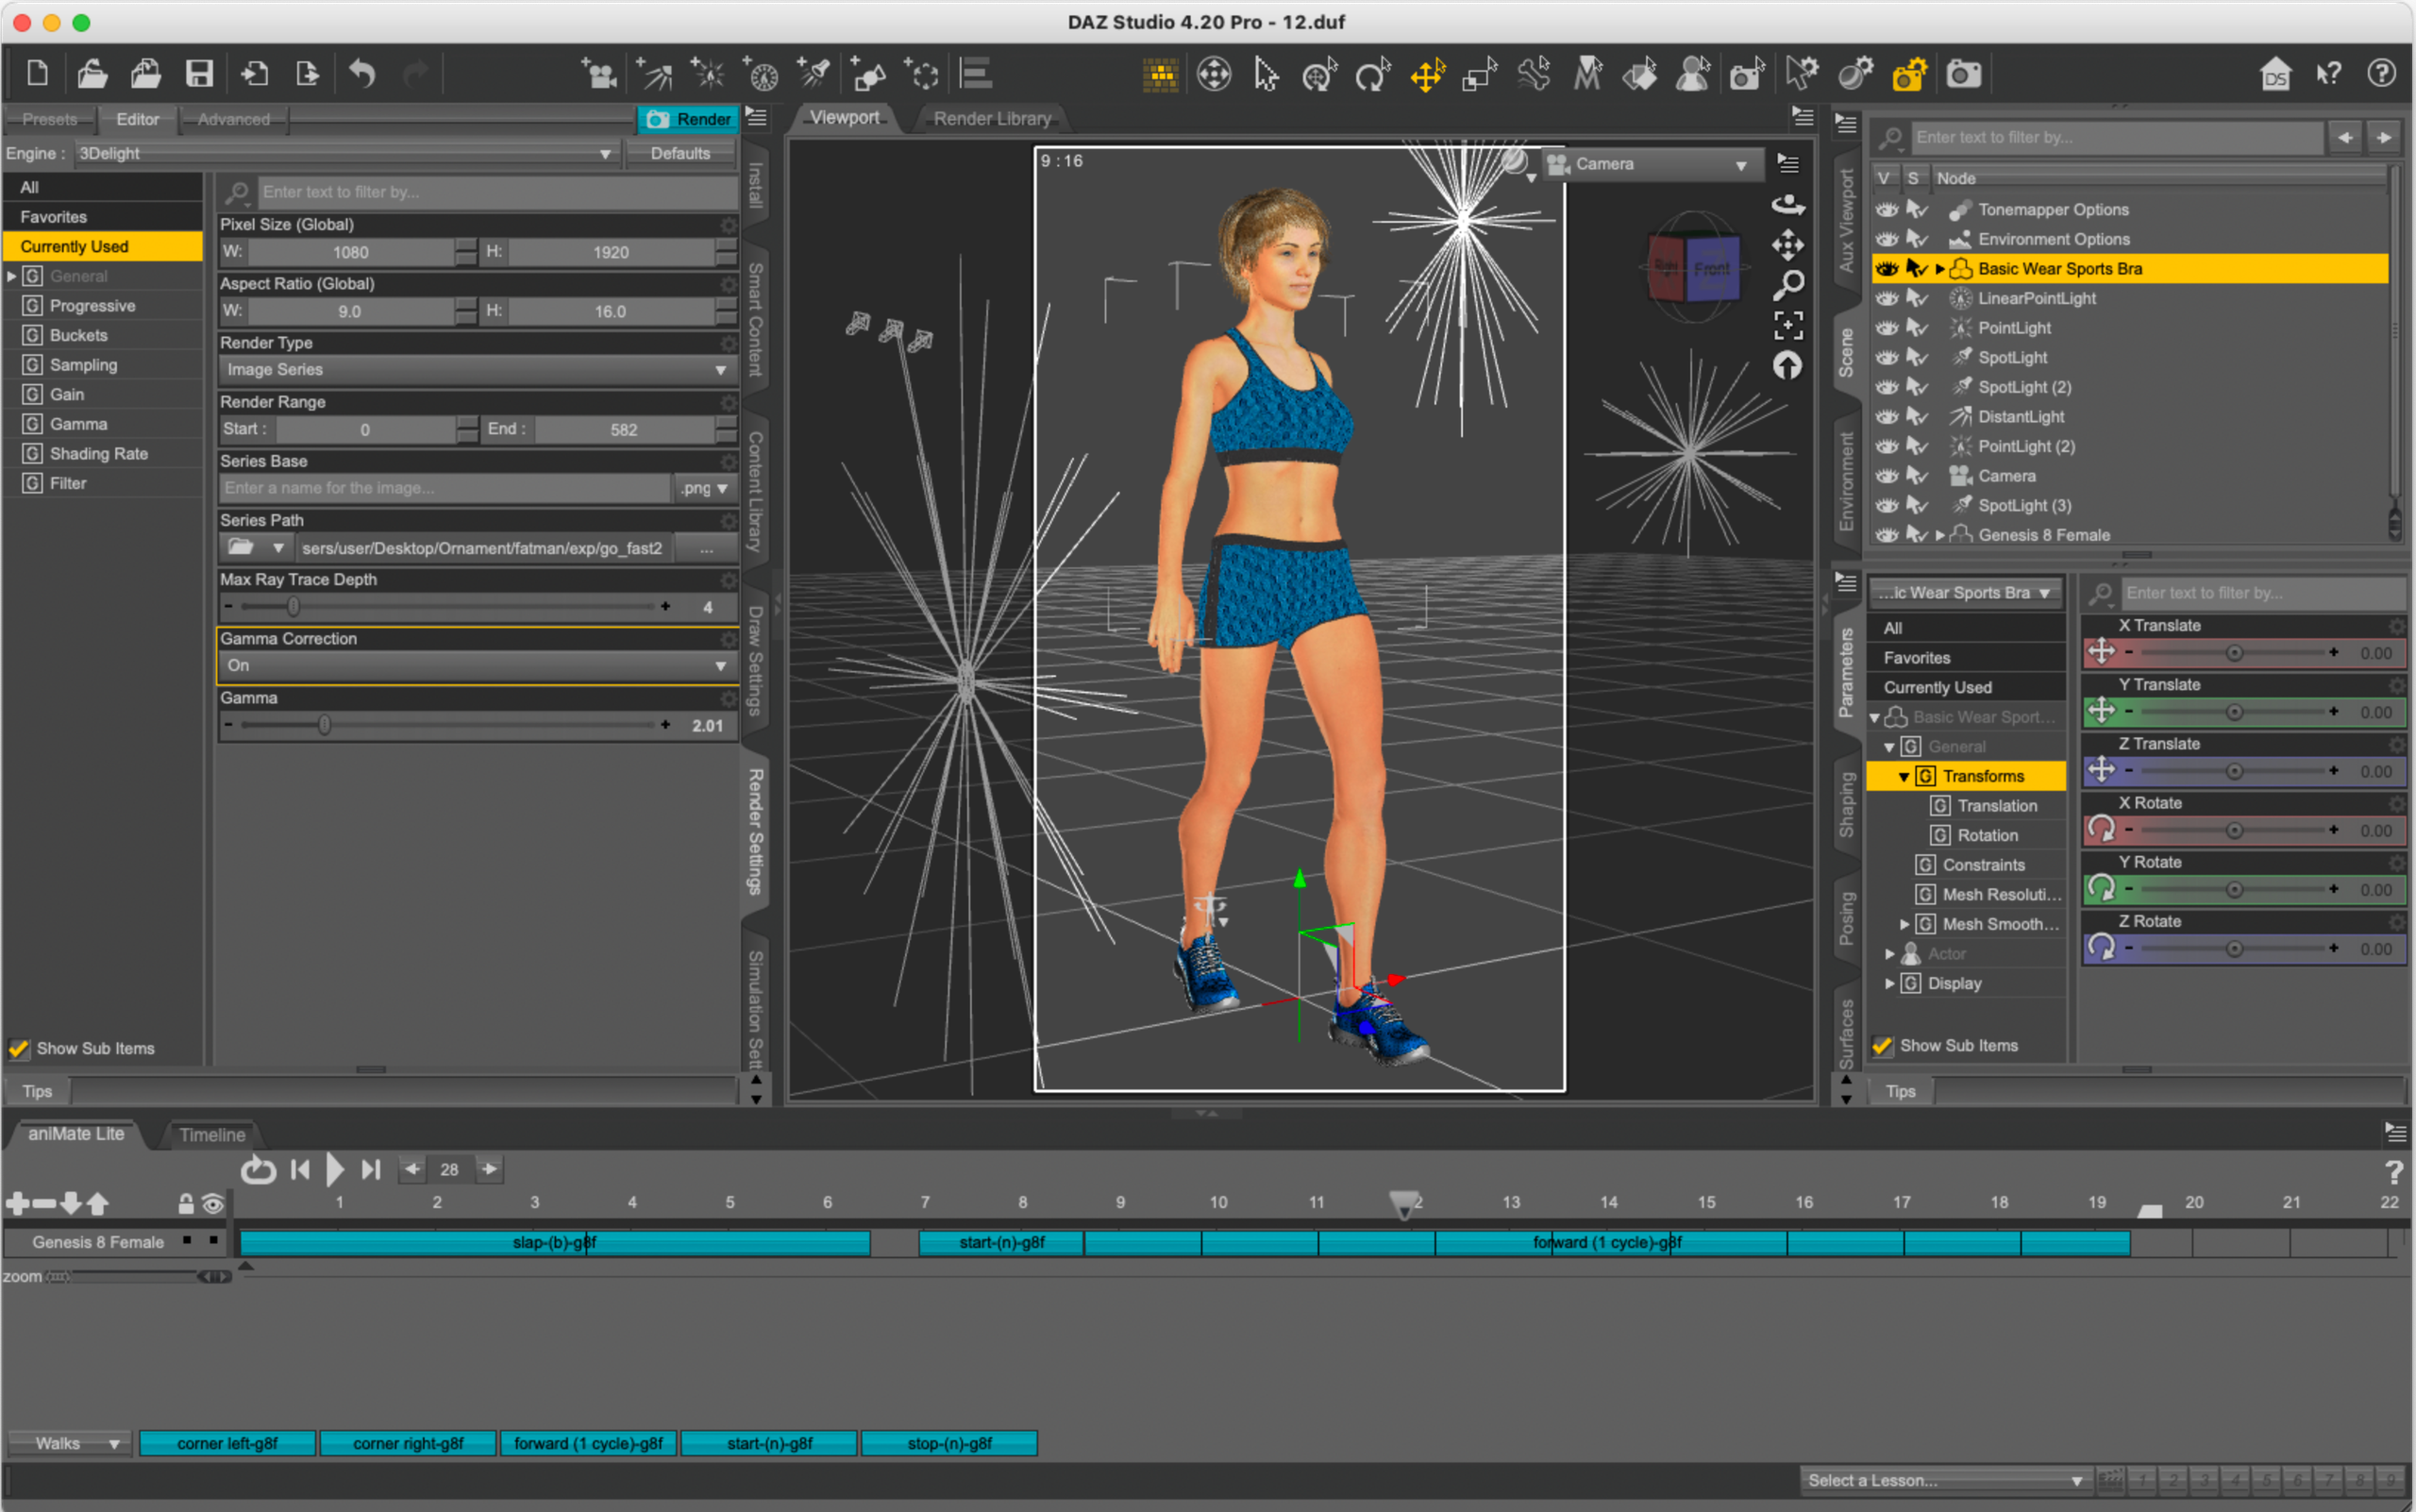The height and width of the screenshot is (1512, 2416).
Task: Click the Undo arrow icon
Action: click(362, 74)
